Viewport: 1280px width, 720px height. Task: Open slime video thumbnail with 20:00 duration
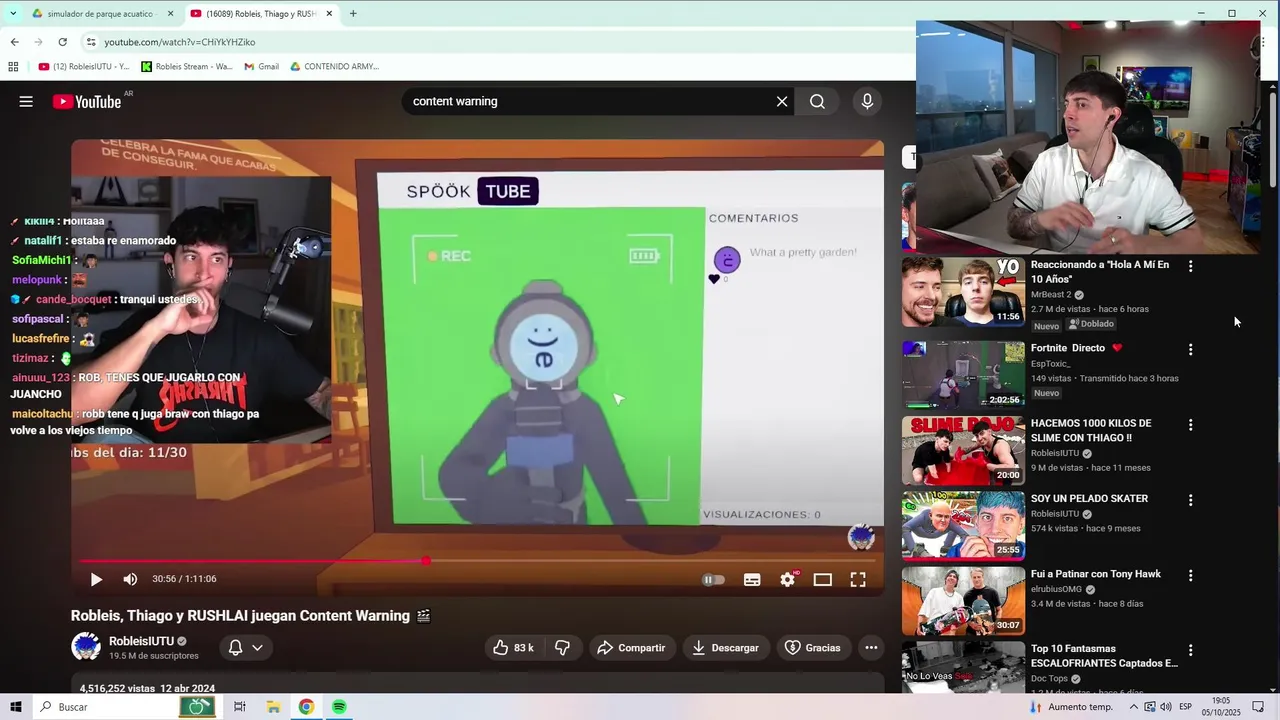pos(963,451)
